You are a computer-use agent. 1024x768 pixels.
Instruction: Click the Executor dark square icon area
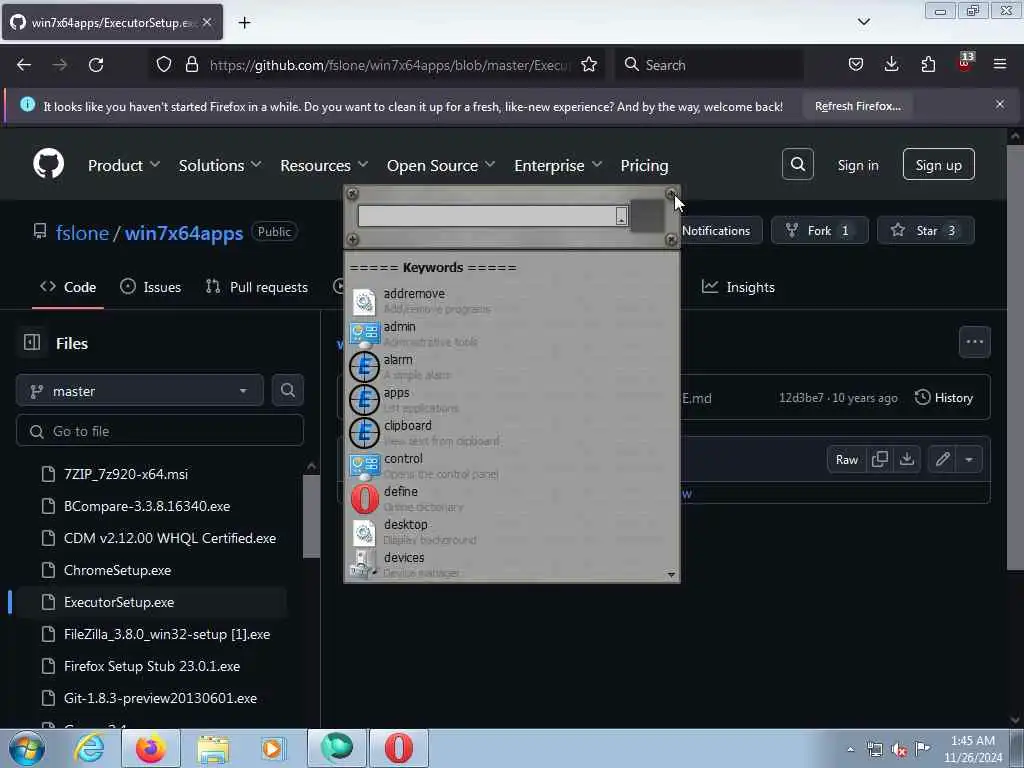coord(647,216)
